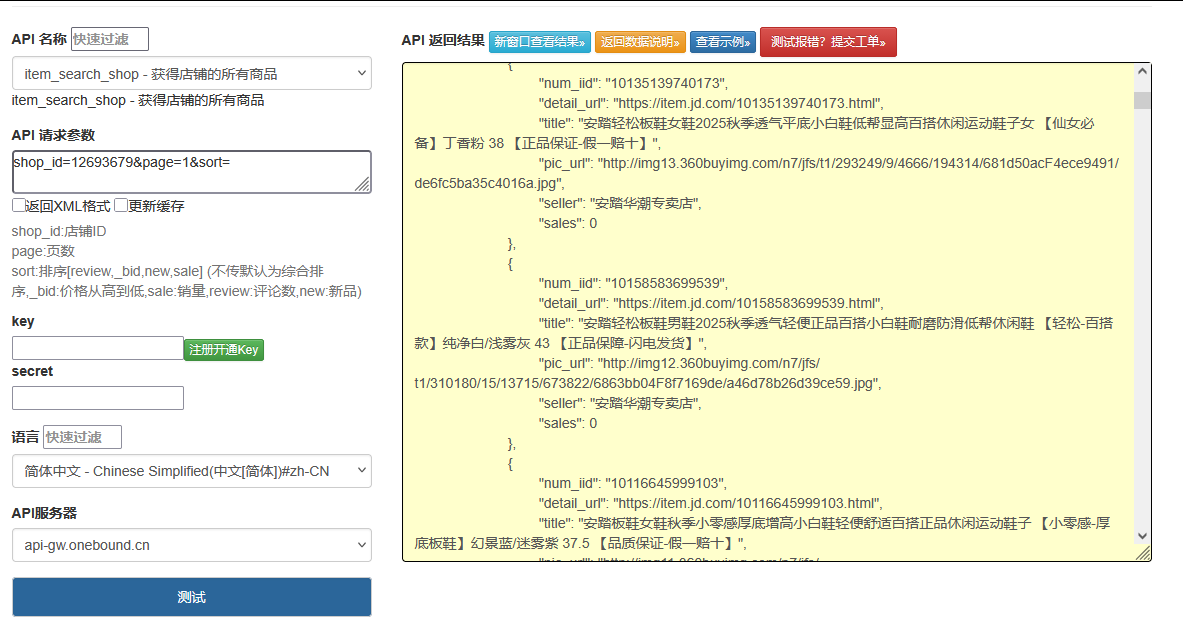Focus the API request parameters textarea
1183x625 pixels.
pos(192,171)
